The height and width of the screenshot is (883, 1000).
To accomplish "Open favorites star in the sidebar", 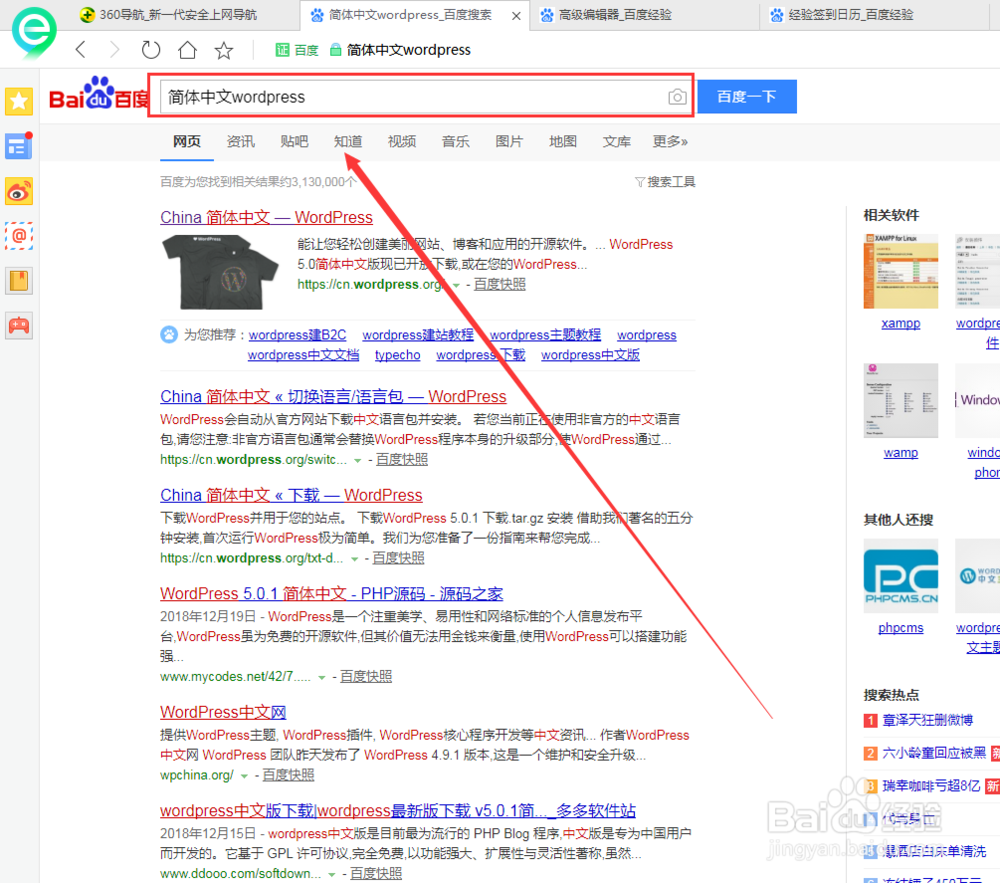I will (x=18, y=101).
